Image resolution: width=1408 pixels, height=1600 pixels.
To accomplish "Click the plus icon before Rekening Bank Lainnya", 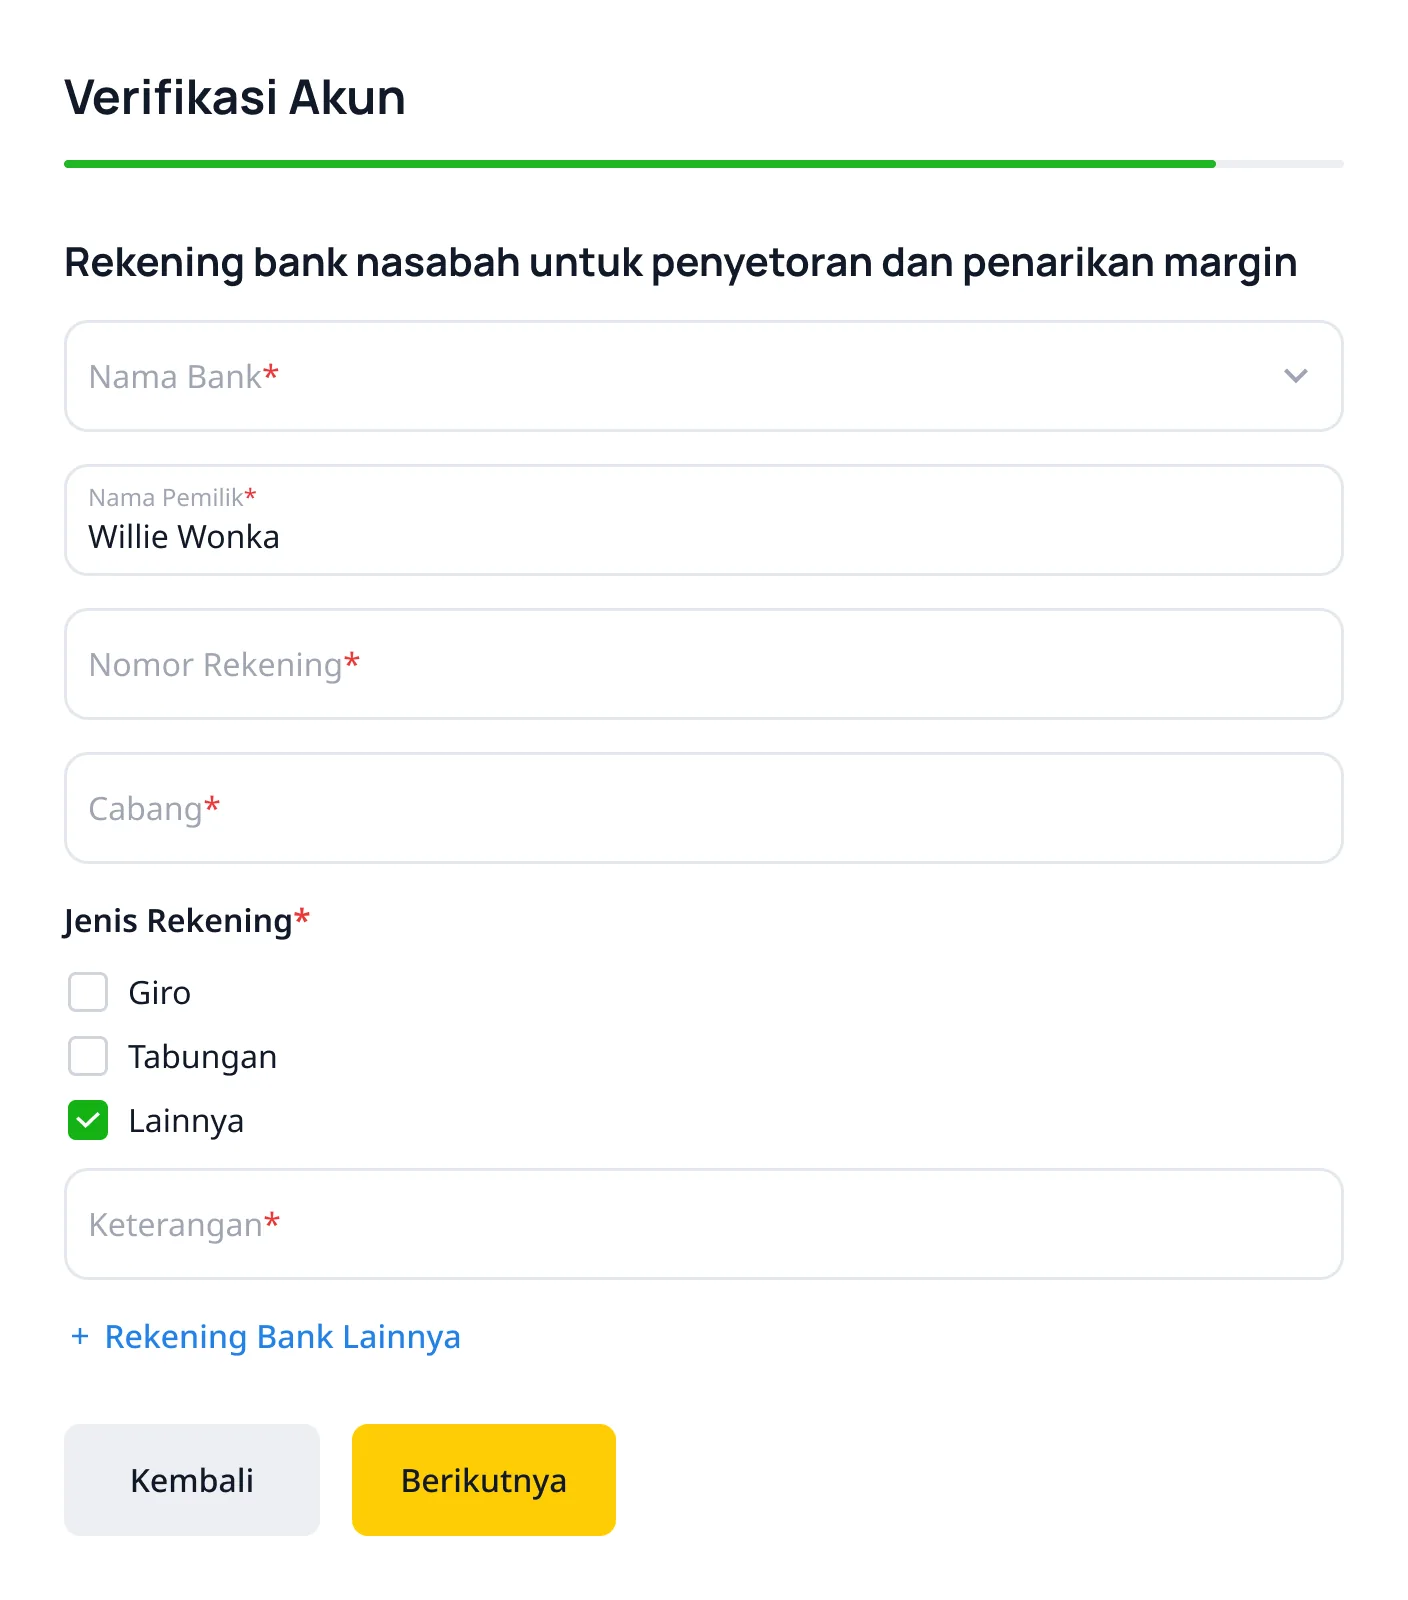I will [x=79, y=1336].
